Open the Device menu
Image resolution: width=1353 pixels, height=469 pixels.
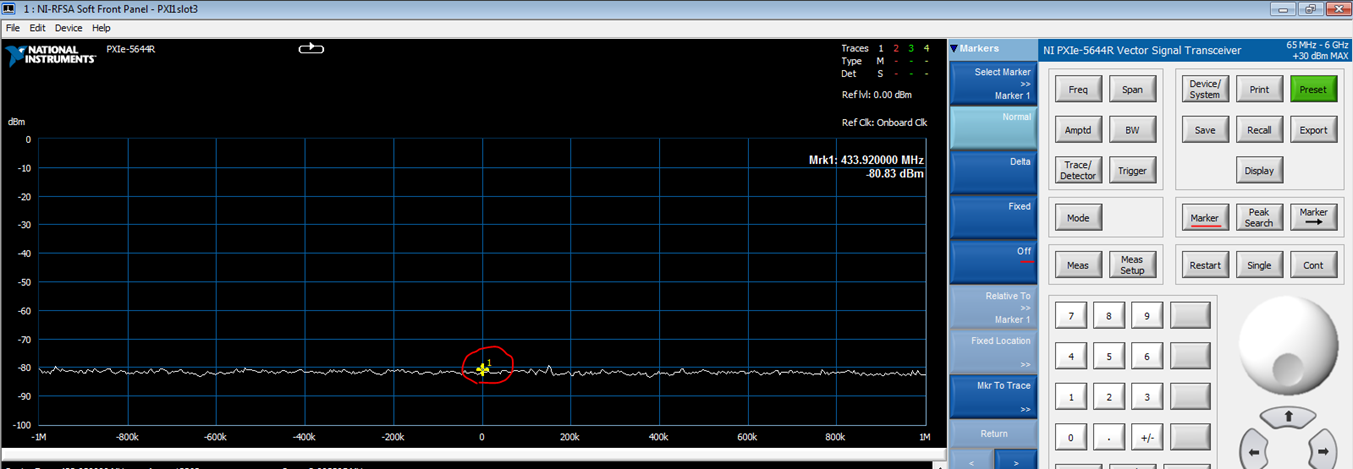pos(69,28)
